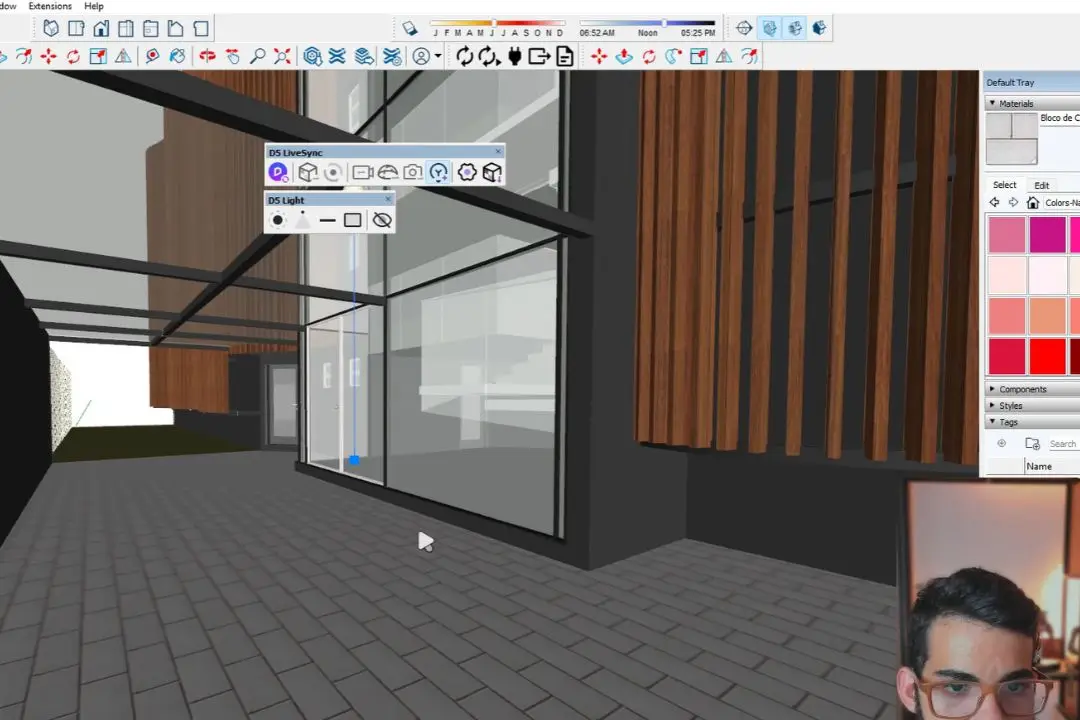This screenshot has width=1080, height=720.
Task: Click Materials forward arrow
Action: point(1013,202)
